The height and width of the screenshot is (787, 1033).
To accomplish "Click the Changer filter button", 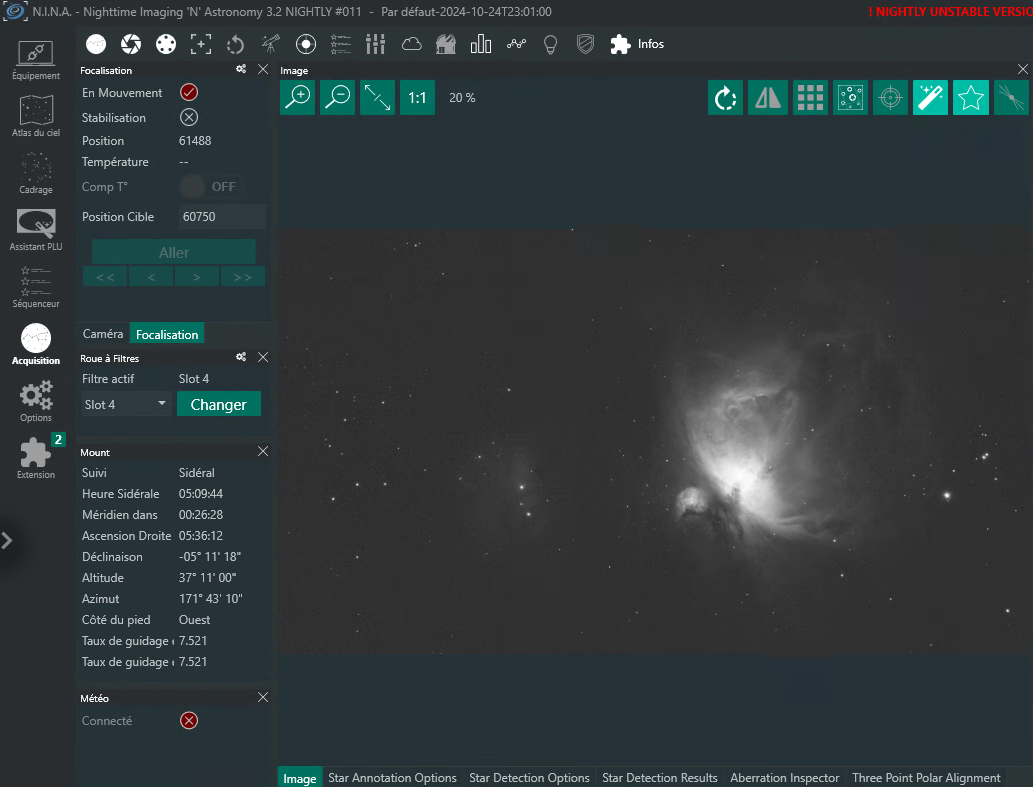I will [219, 404].
